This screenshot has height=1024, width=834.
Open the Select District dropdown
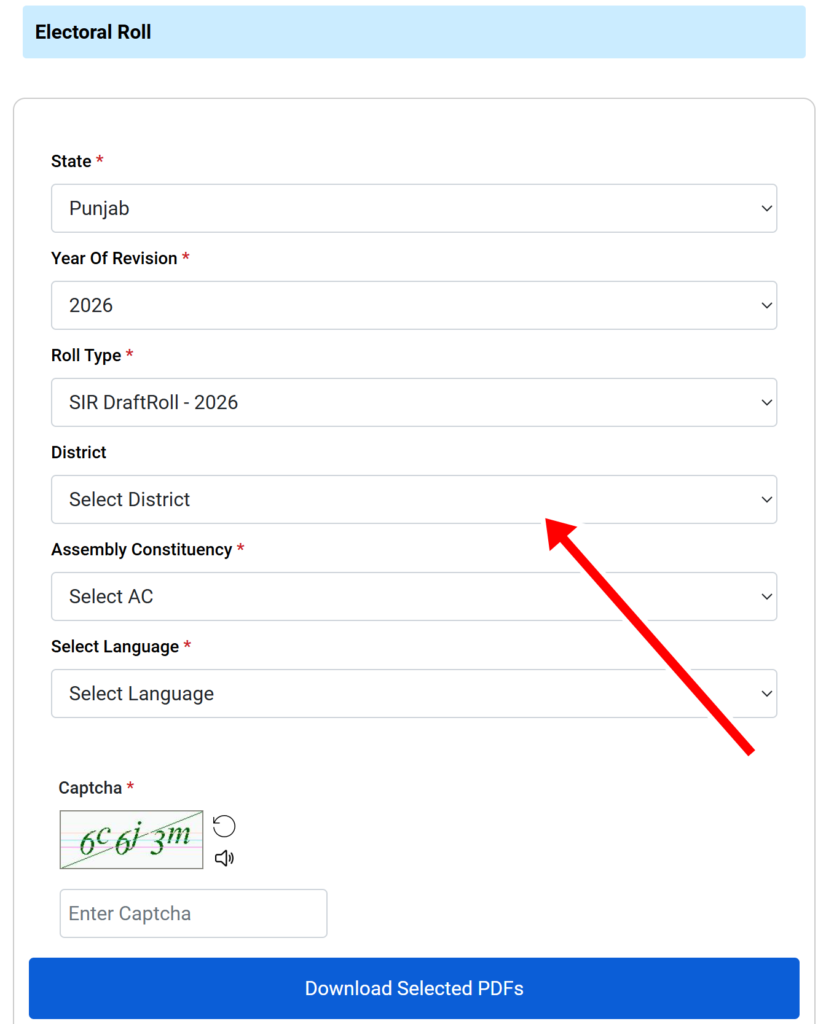pos(414,500)
